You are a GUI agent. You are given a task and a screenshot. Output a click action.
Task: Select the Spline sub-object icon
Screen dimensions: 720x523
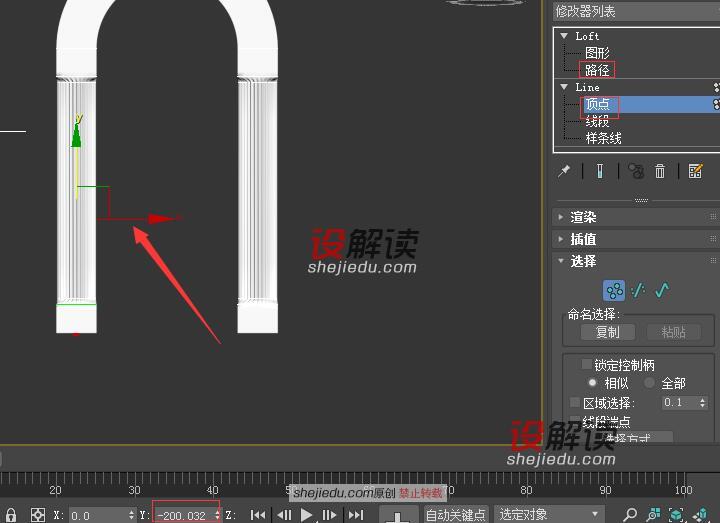662,290
